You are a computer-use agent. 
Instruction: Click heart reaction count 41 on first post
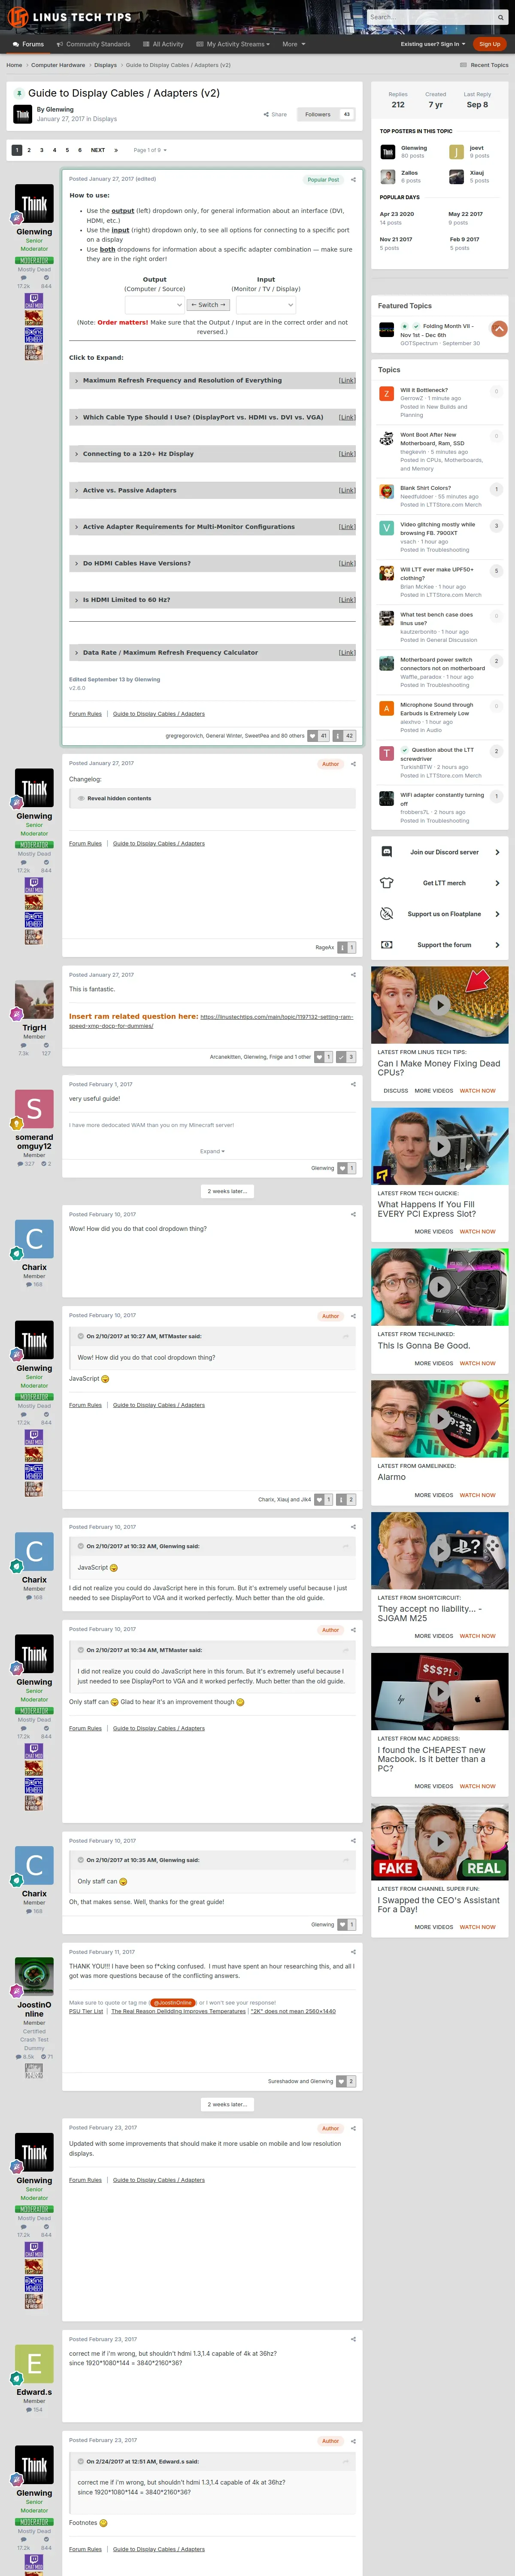(318, 735)
